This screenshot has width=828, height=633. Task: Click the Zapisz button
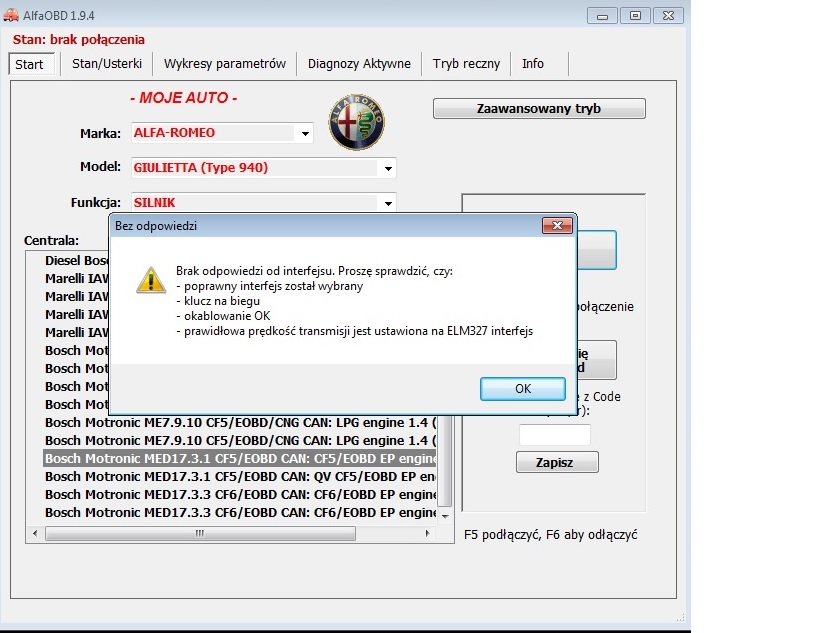click(x=557, y=462)
